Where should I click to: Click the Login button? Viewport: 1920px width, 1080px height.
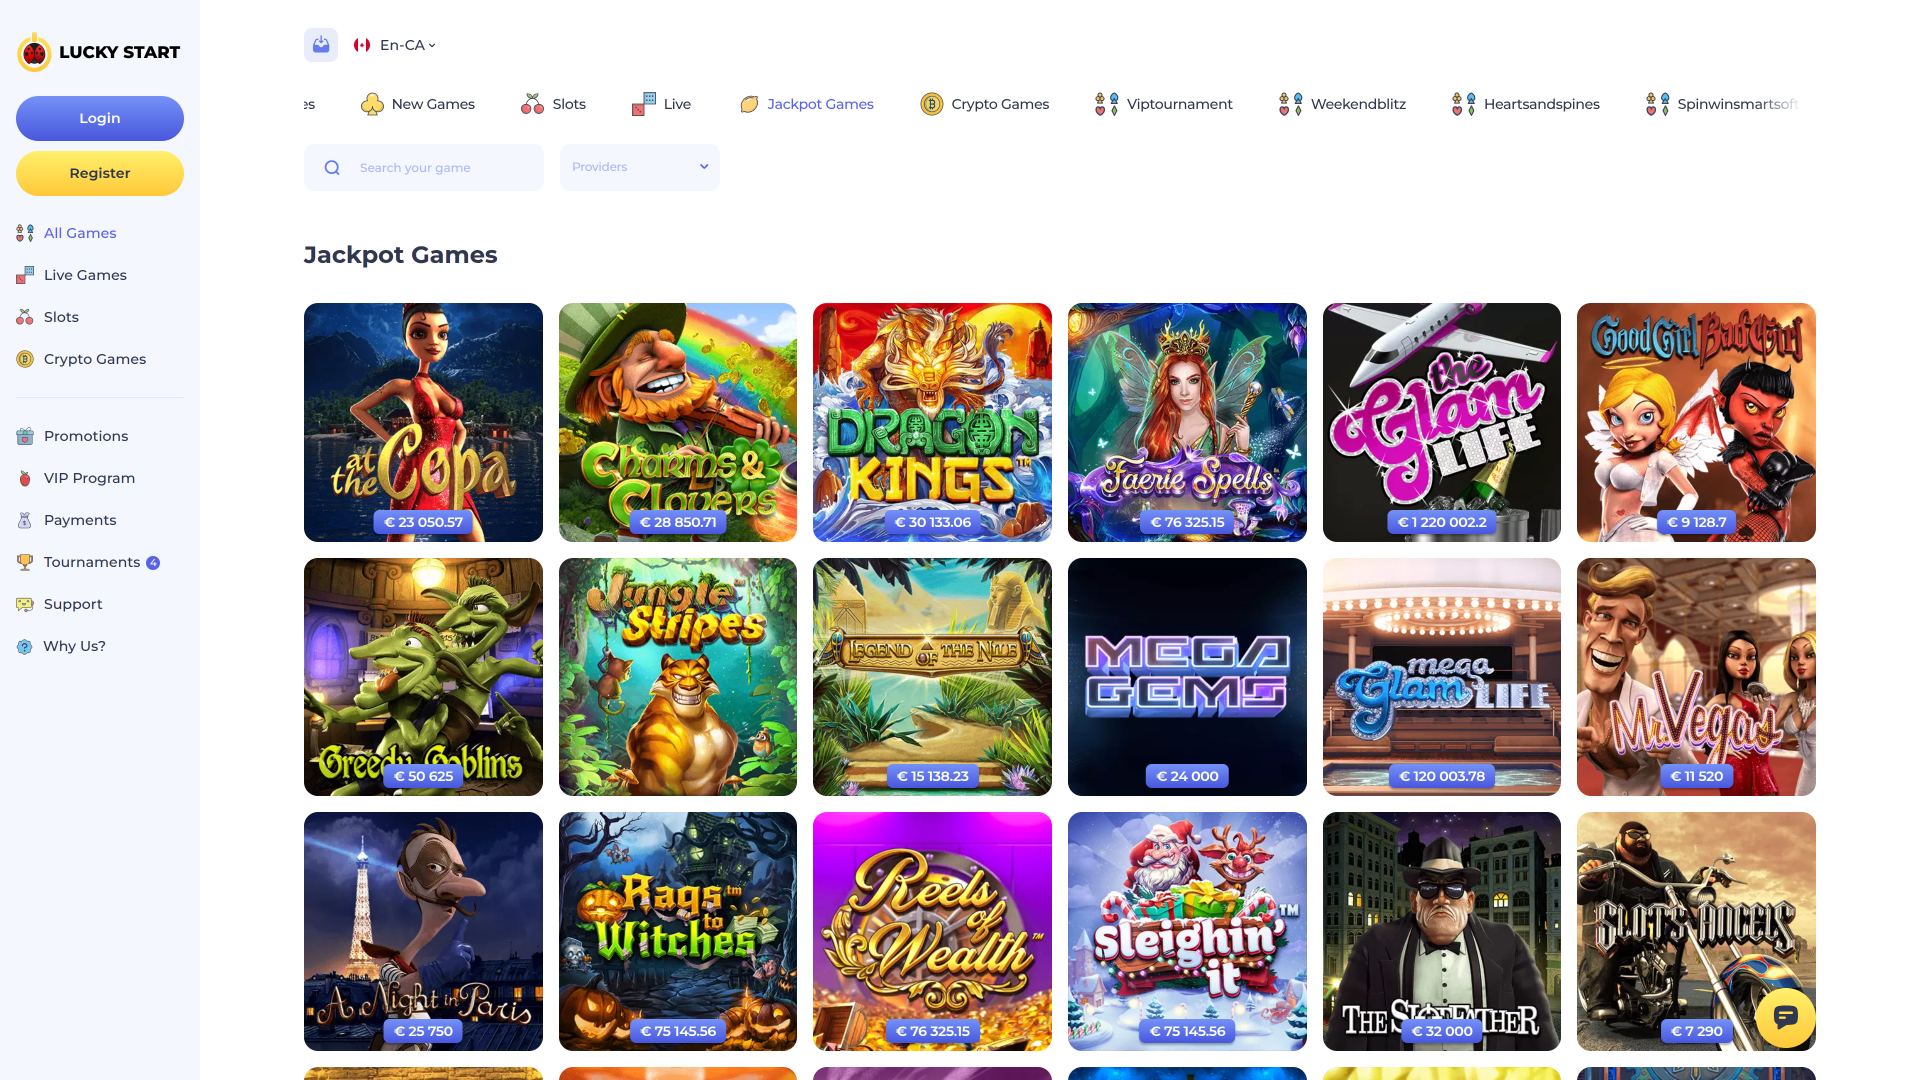point(99,118)
